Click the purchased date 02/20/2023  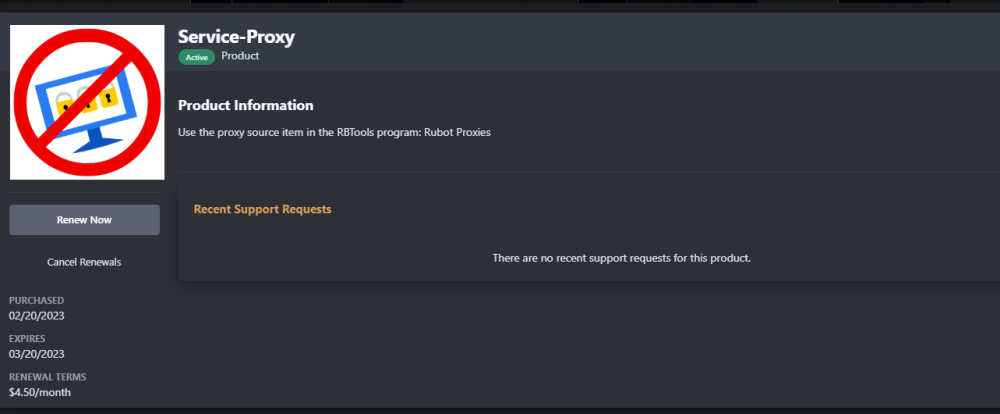[x=37, y=316]
